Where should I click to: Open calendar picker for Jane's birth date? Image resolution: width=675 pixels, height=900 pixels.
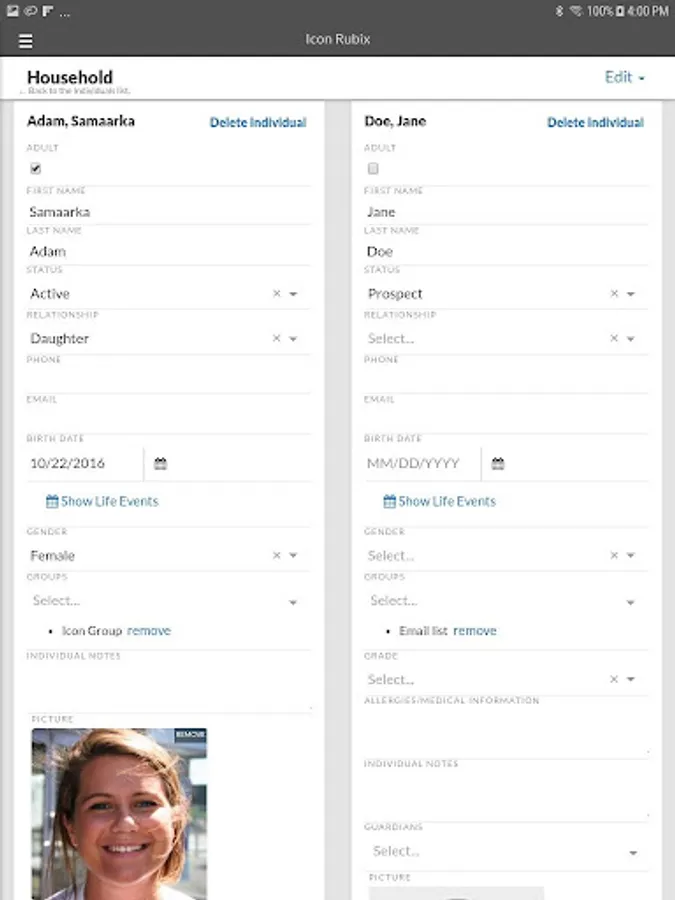(498, 464)
